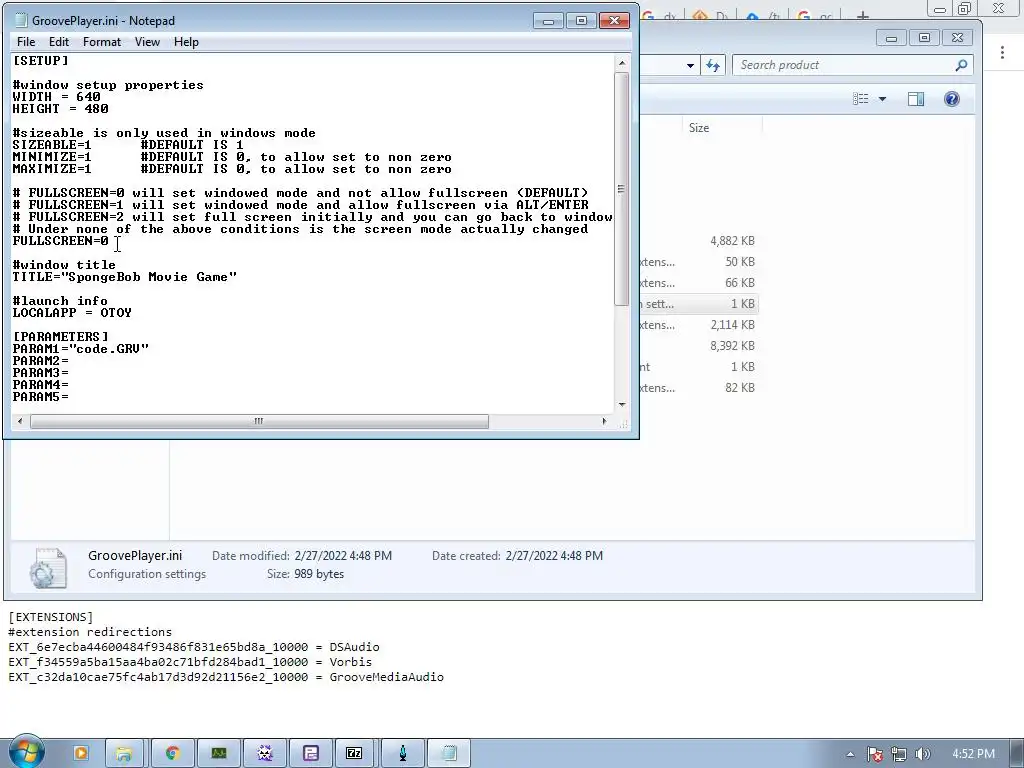
Task: Click the Windows Start orb
Action: point(26,752)
